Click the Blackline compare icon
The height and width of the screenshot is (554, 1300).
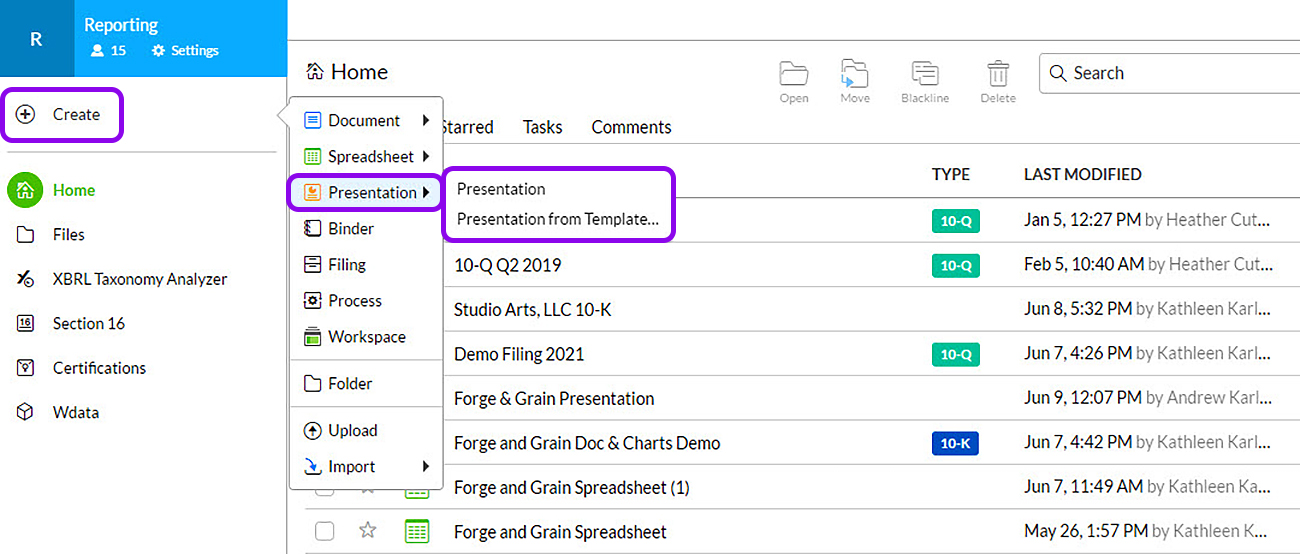924,76
